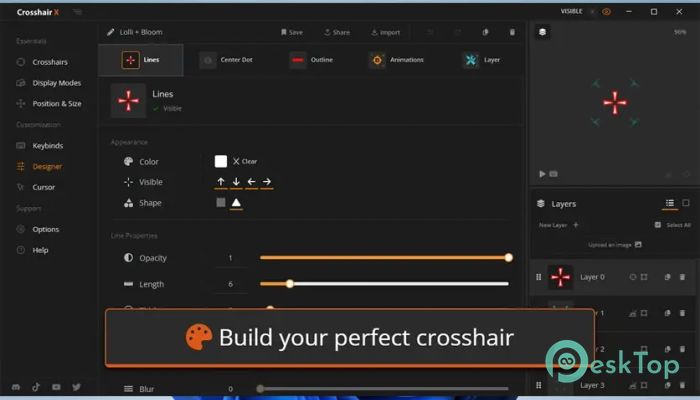
Task: Open Display Modes in sidebar
Action: 48,83
